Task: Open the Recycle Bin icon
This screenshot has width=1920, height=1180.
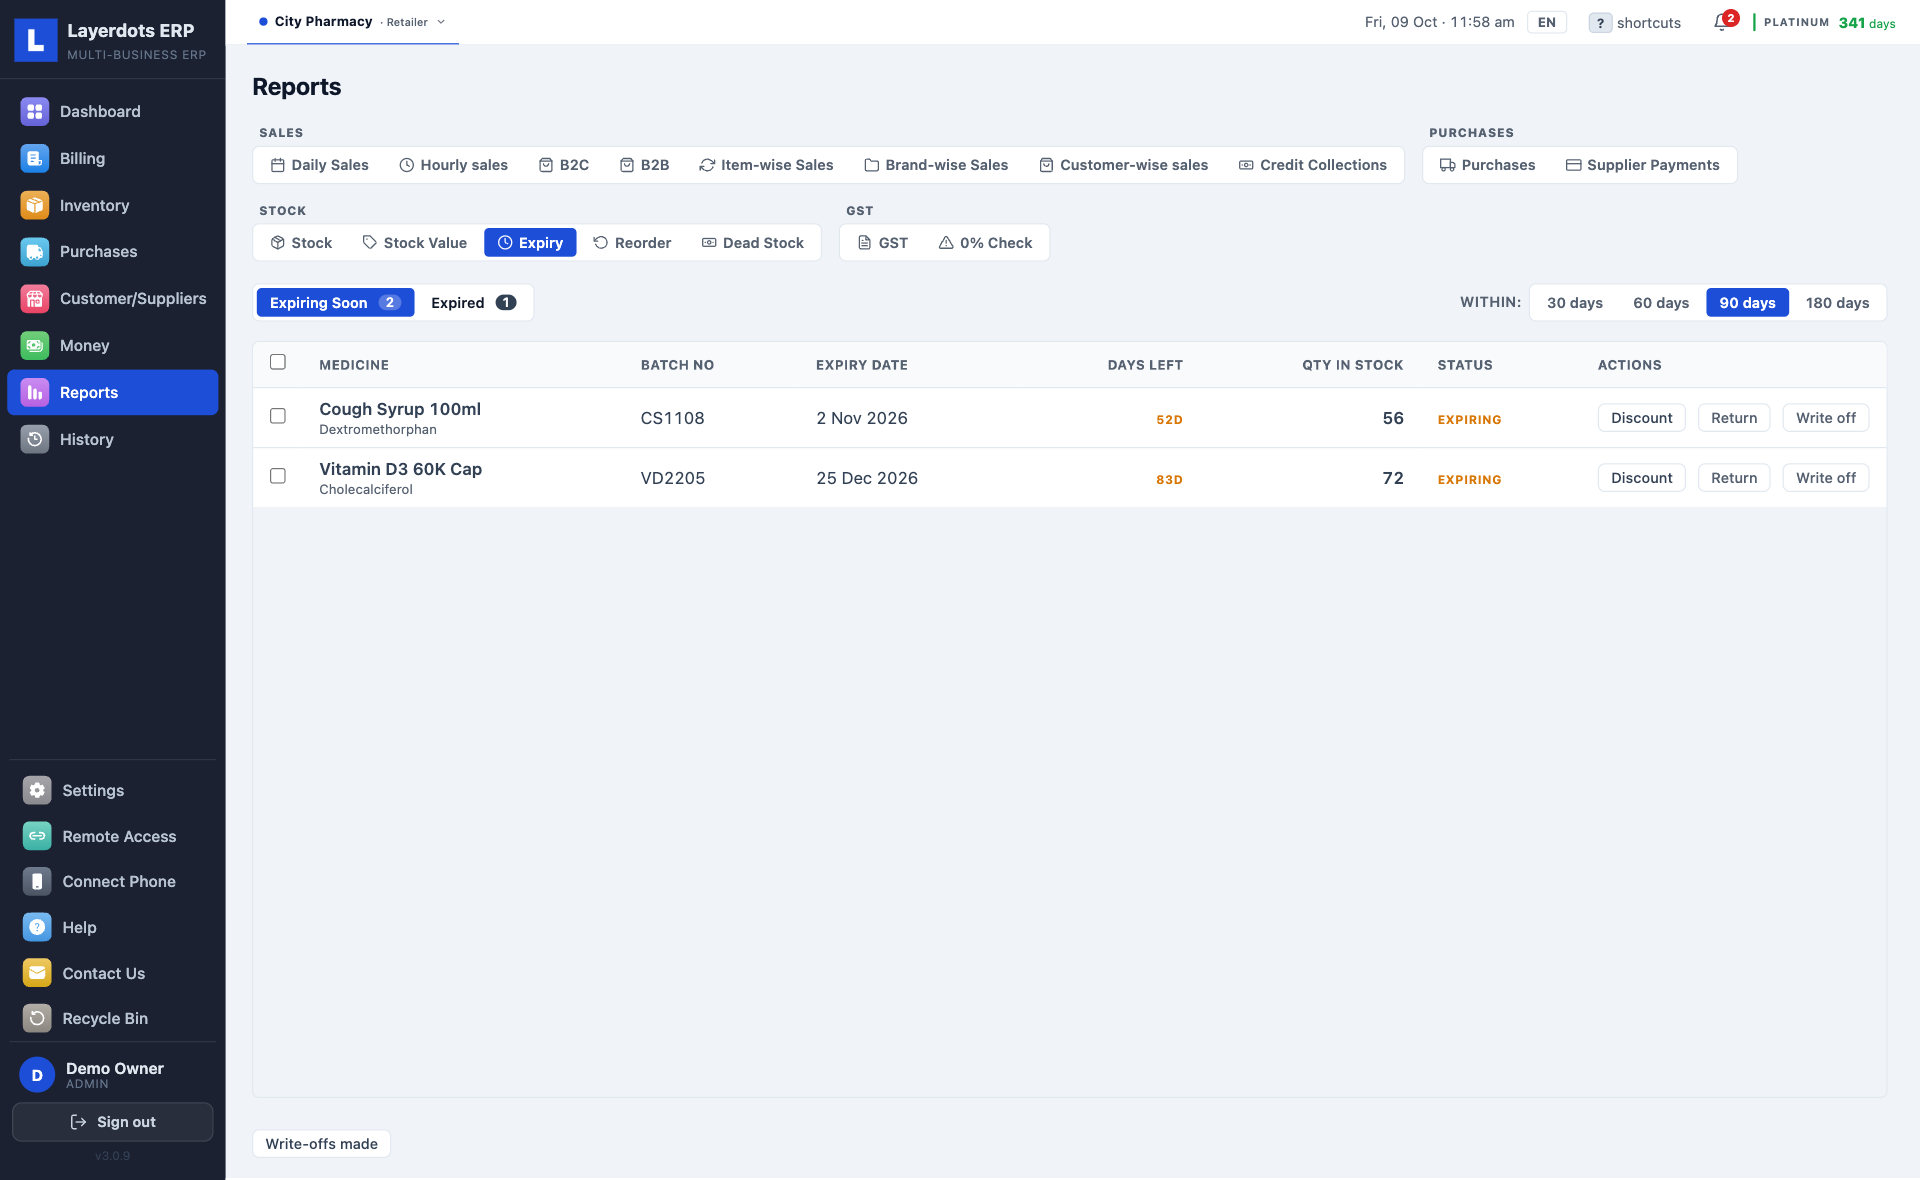Action: point(37,1018)
